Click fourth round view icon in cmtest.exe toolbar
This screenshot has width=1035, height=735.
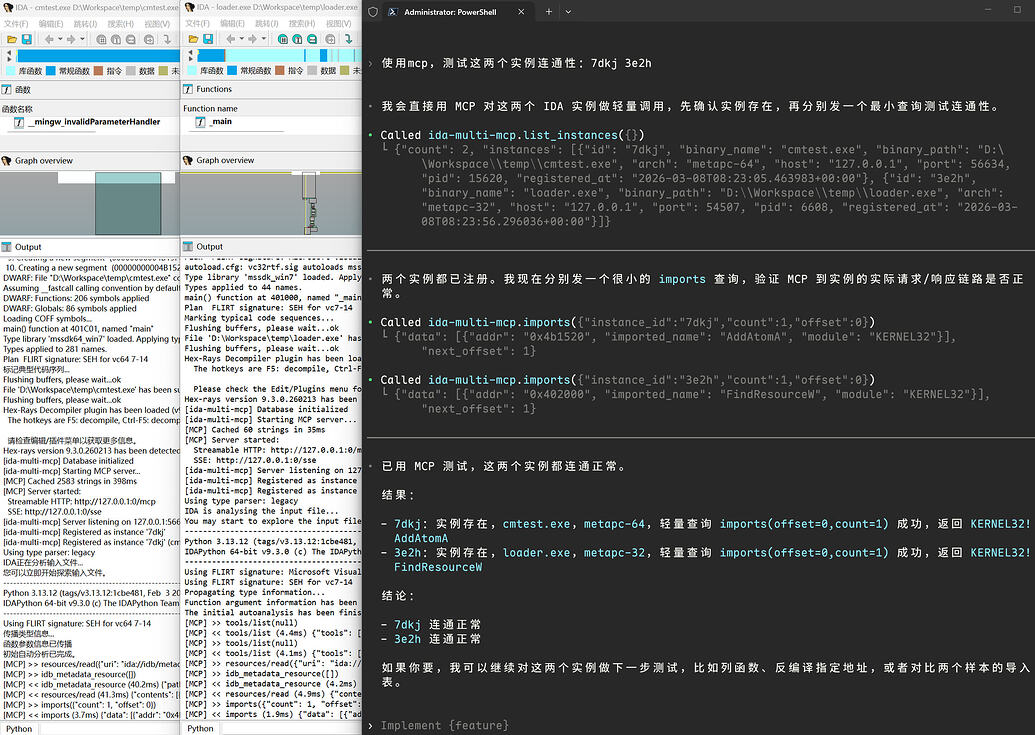149,40
